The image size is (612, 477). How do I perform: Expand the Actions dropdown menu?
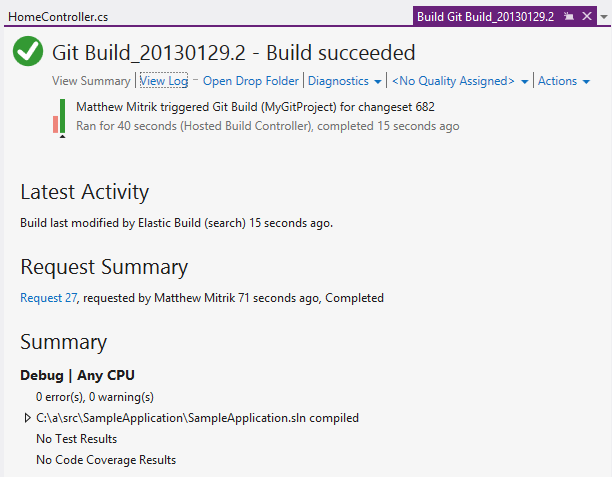tap(563, 81)
